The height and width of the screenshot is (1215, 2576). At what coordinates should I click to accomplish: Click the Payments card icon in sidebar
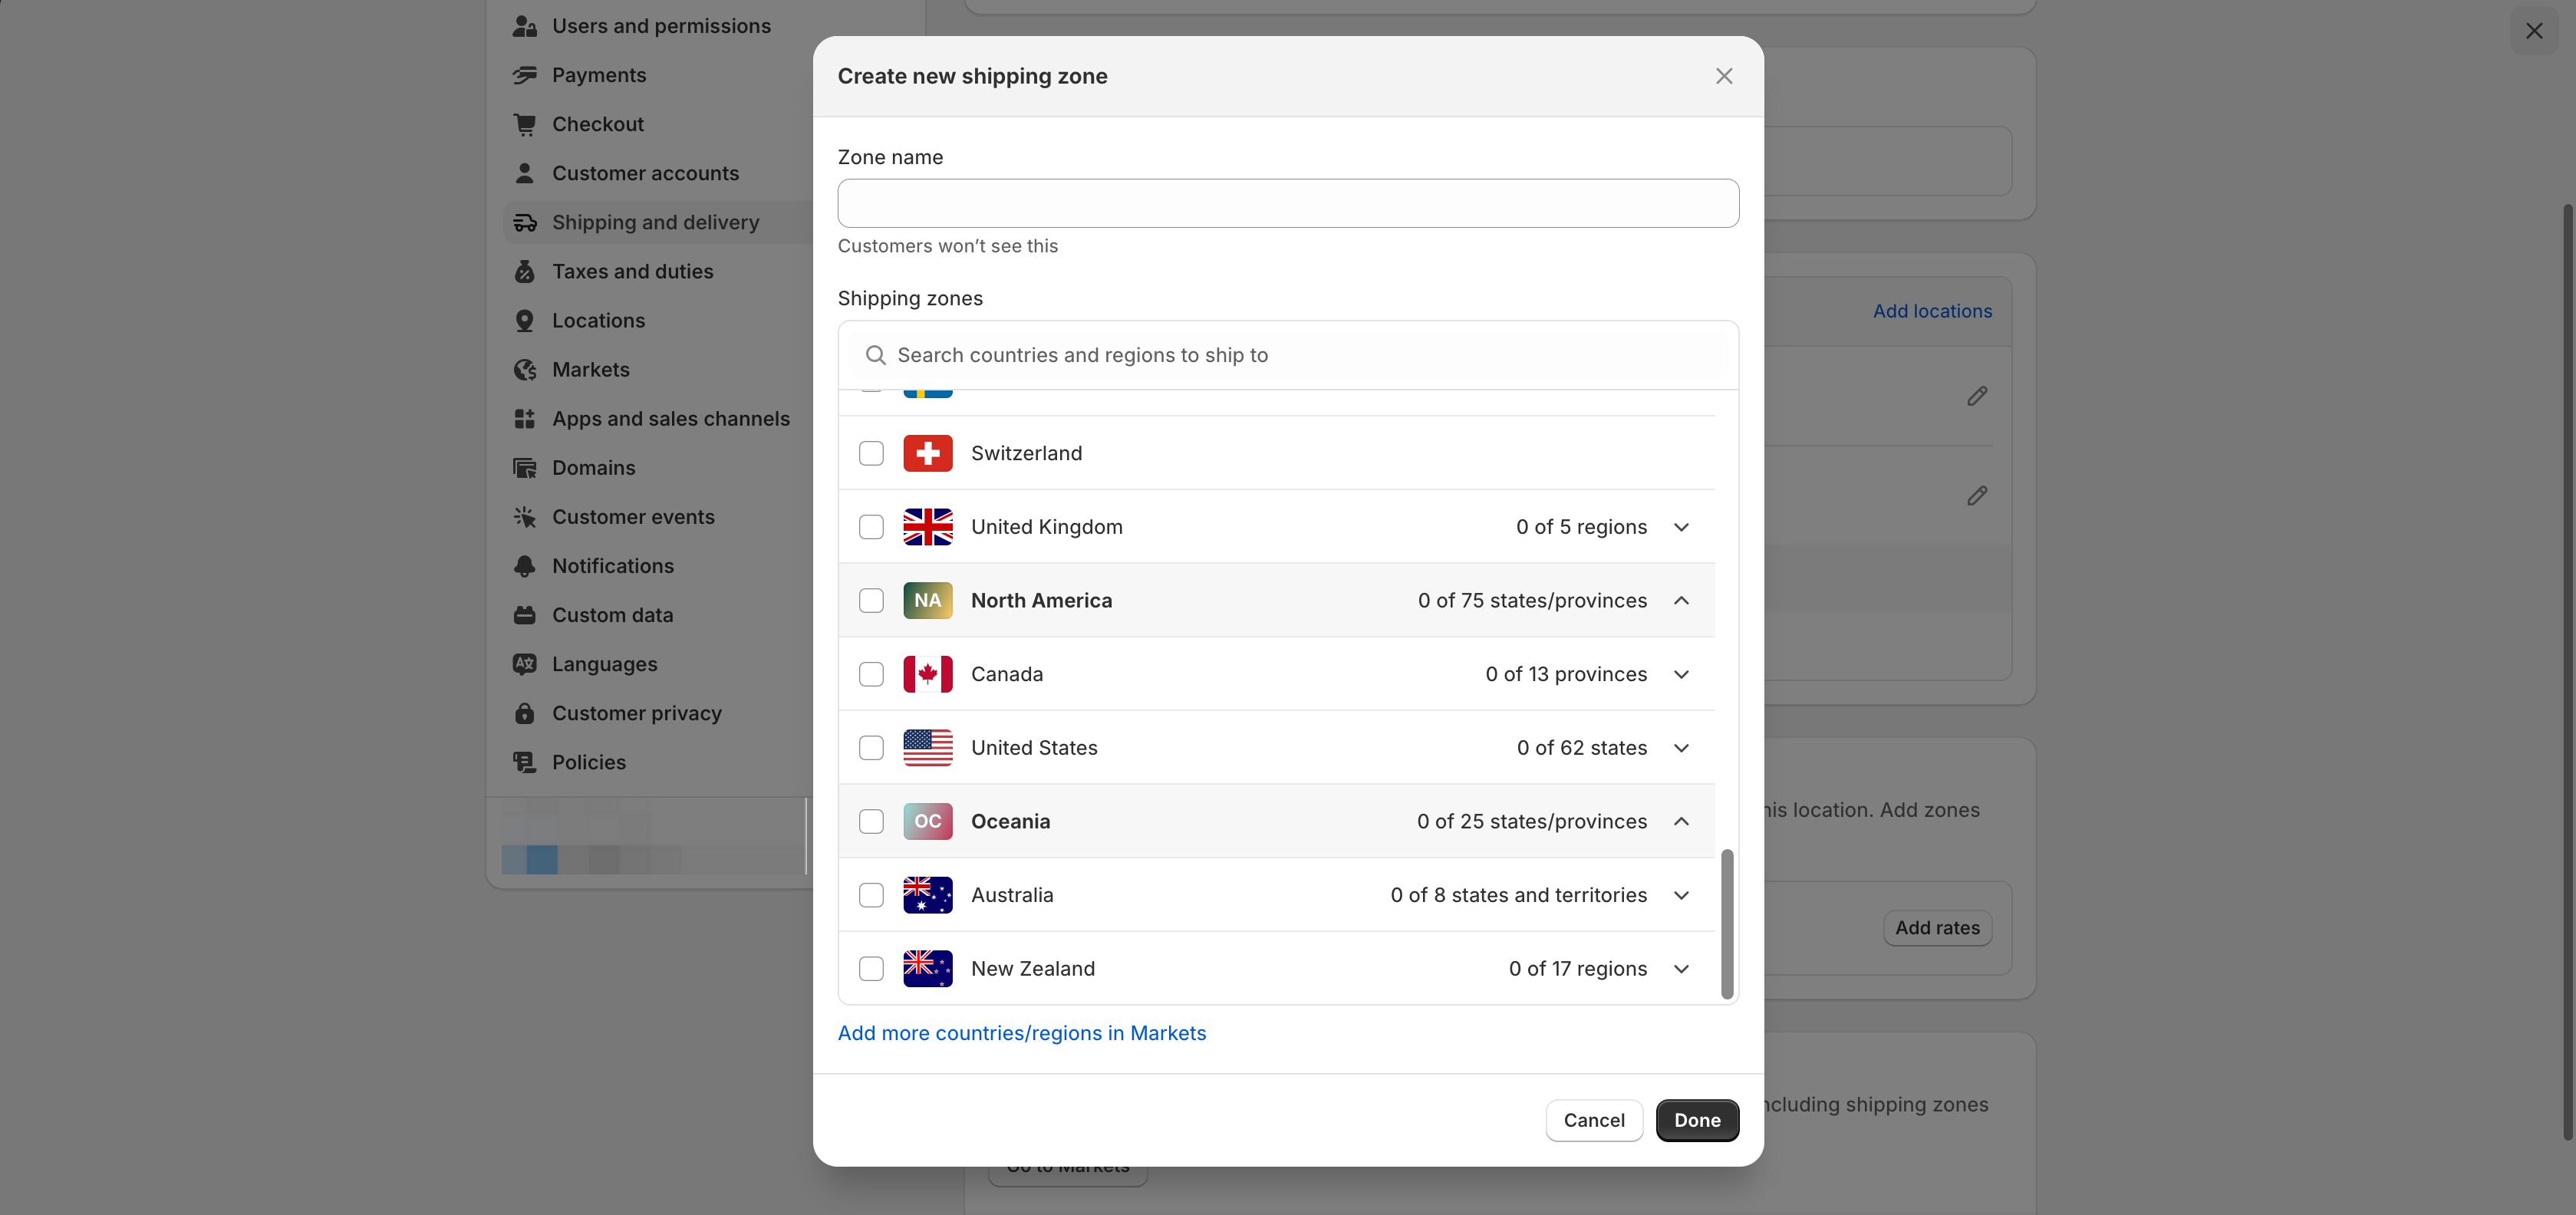(x=524, y=75)
